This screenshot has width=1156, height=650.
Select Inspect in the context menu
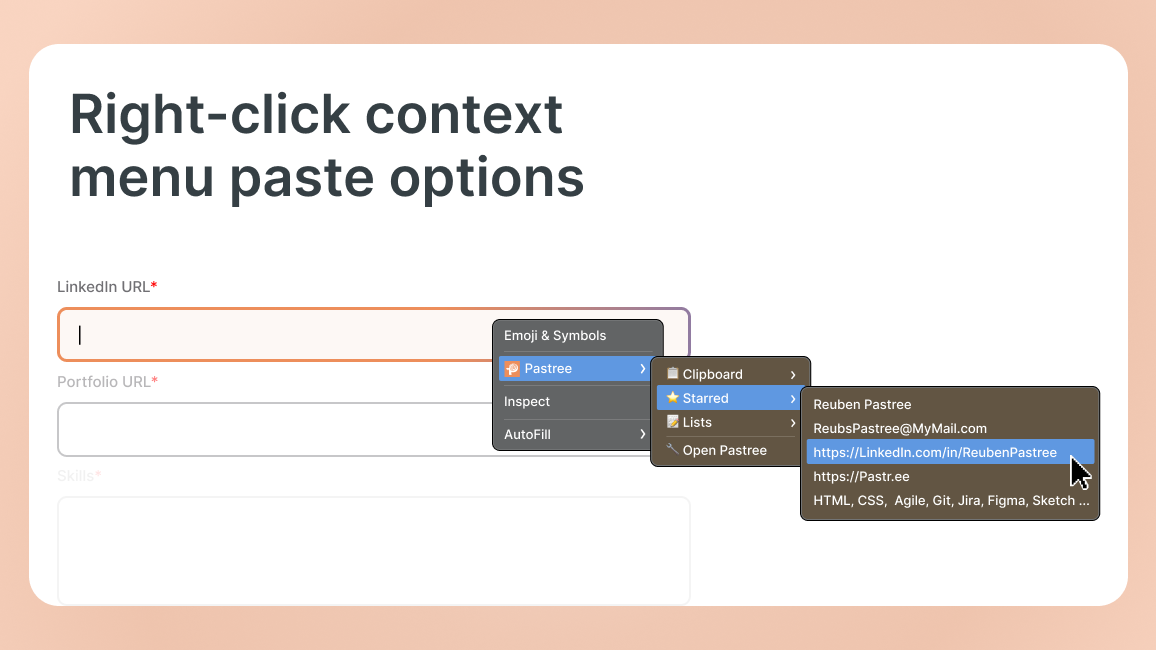pyautogui.click(x=527, y=401)
